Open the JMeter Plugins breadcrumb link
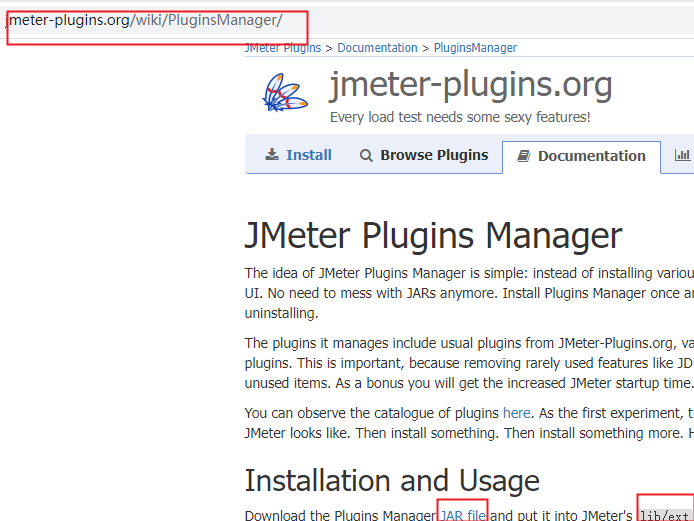Image resolution: width=694 pixels, height=521 pixels. pyautogui.click(x=283, y=48)
